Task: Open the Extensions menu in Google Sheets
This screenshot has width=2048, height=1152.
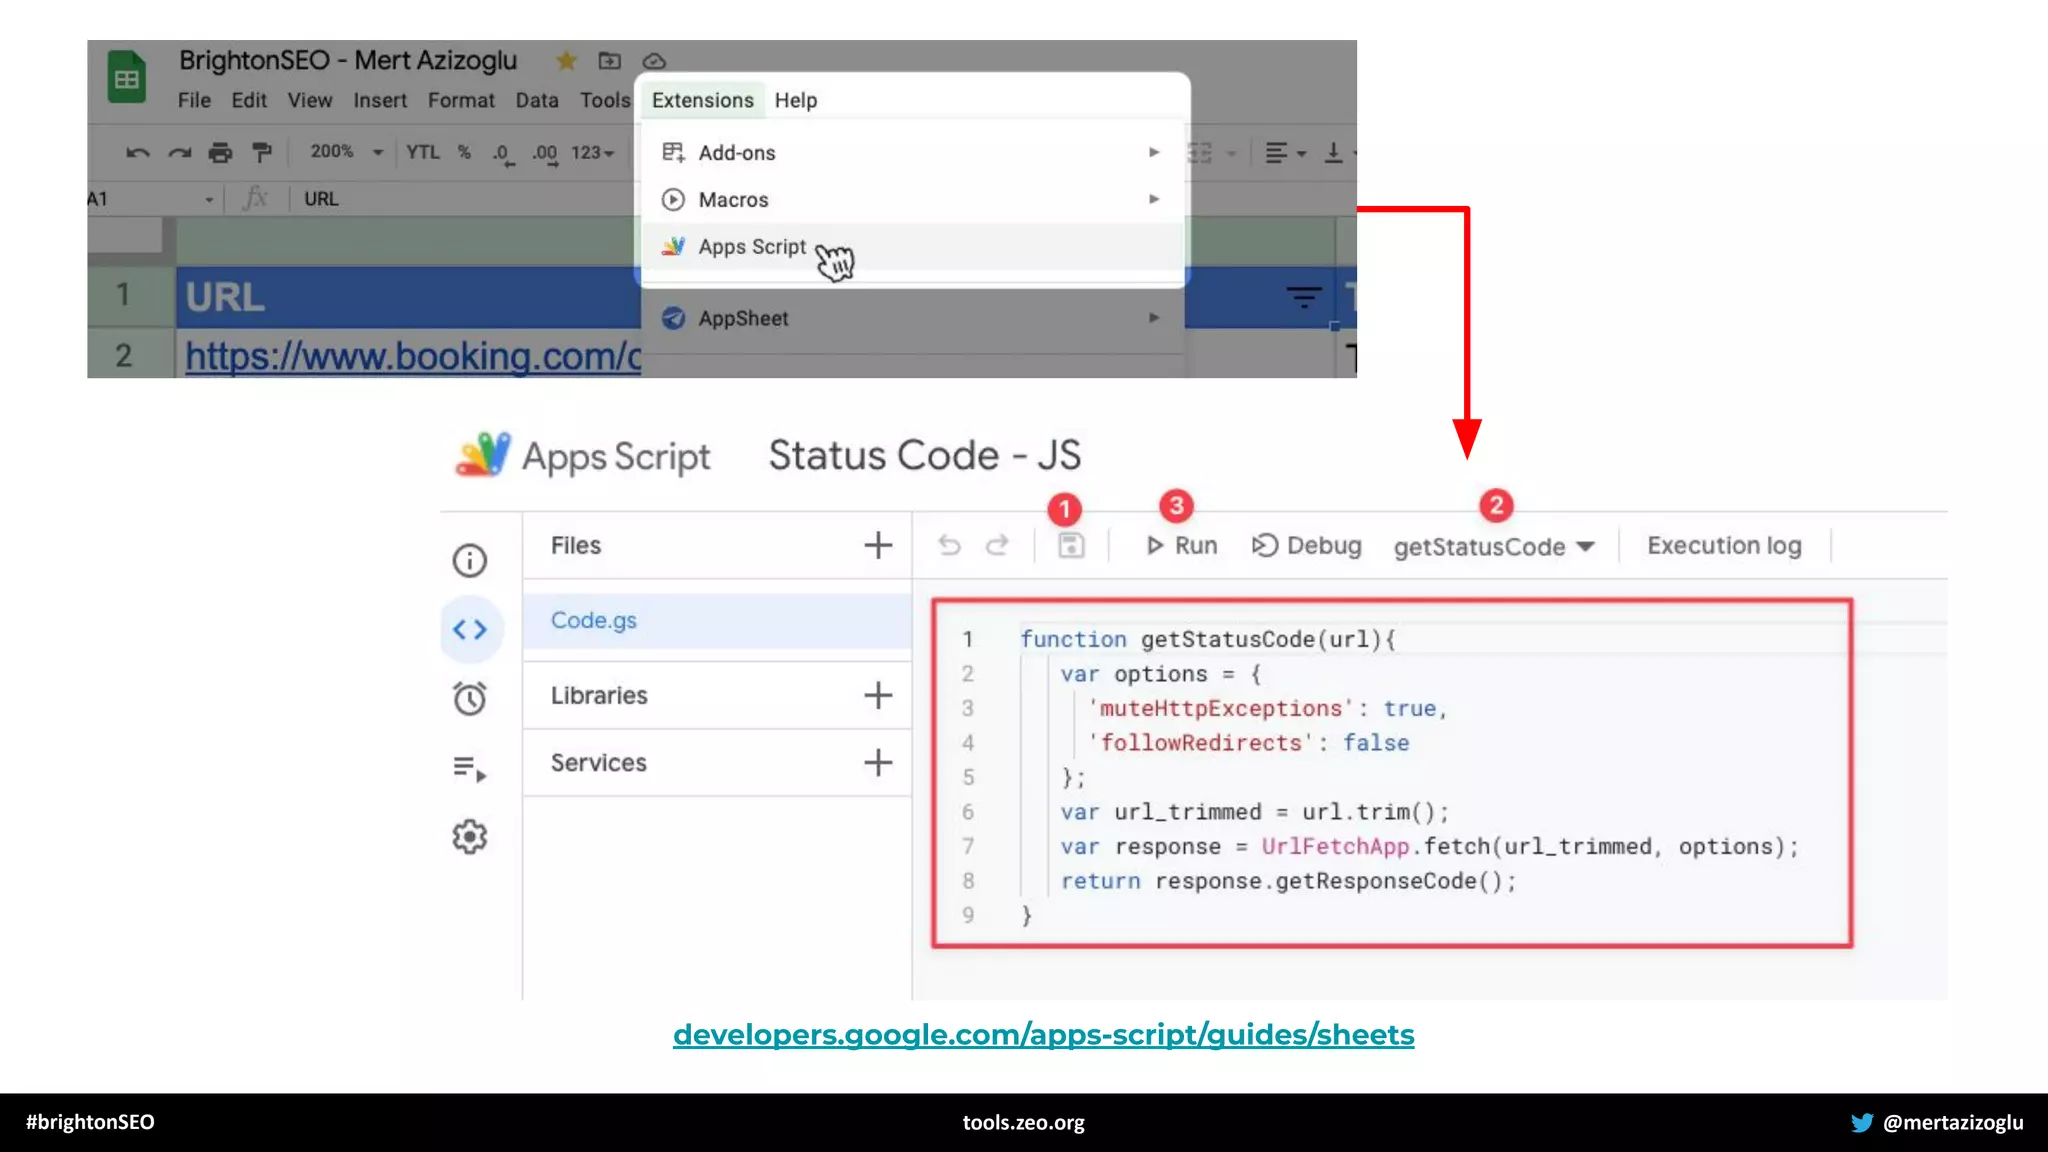Action: point(702,100)
